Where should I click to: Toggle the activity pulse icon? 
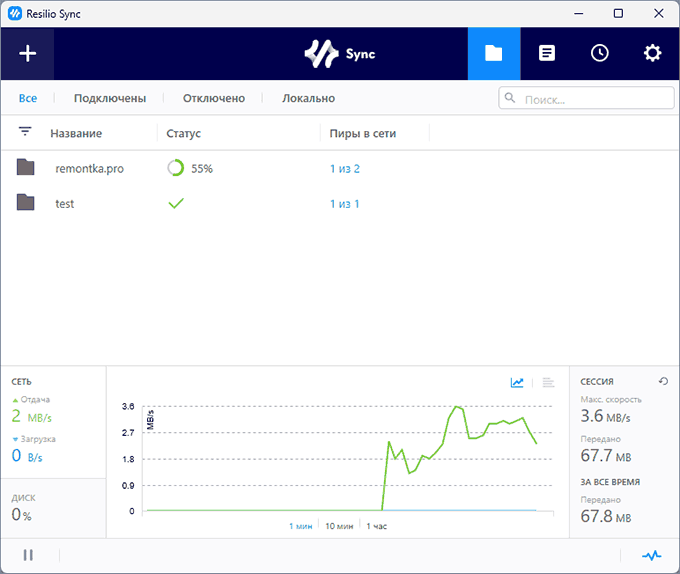point(652,555)
